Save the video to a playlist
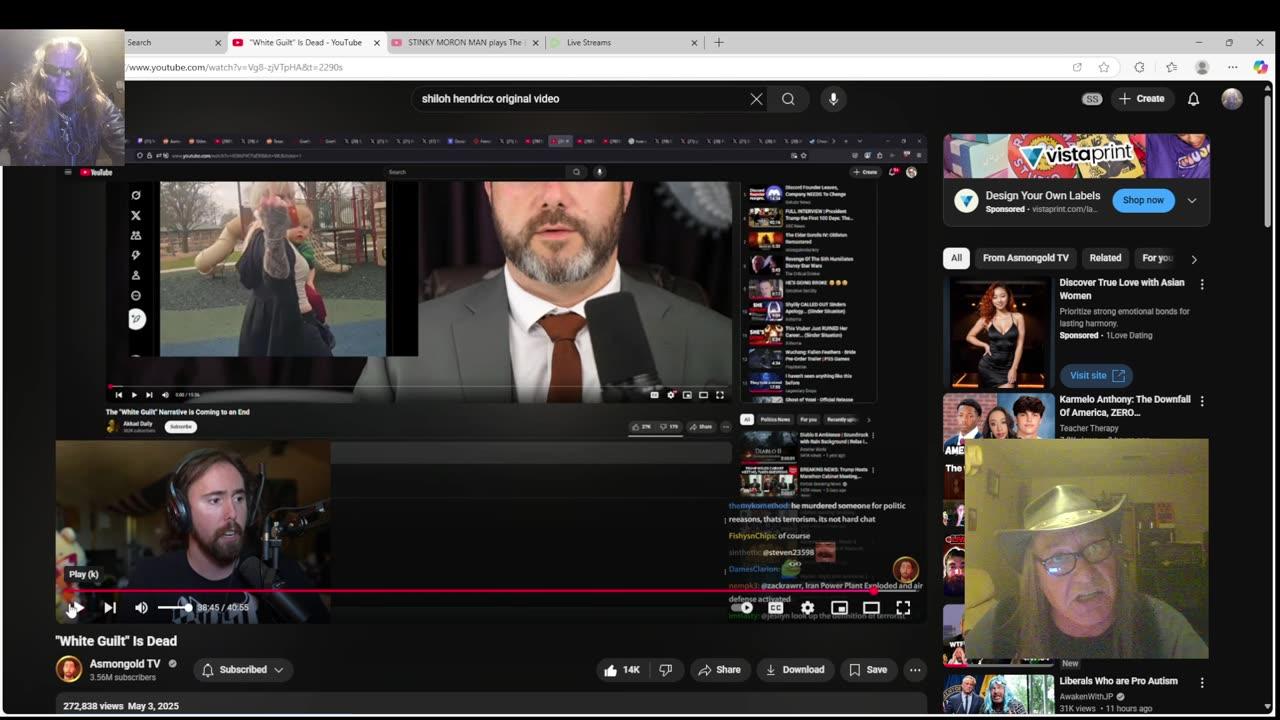 point(868,670)
